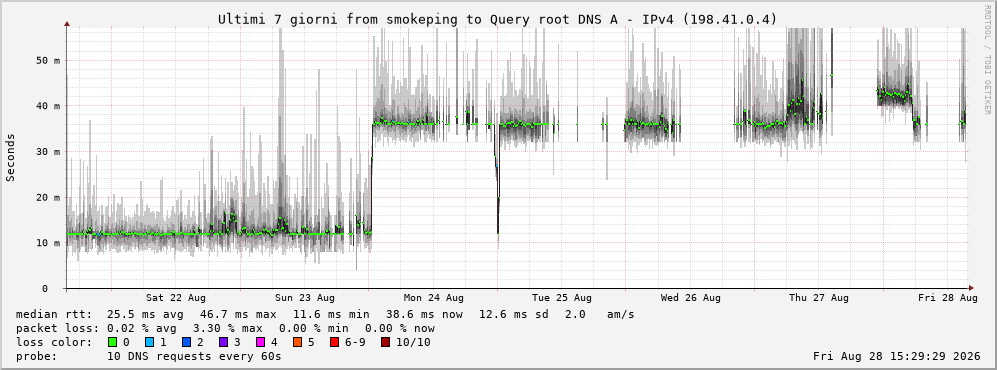
Task: Click the light blue loss color 1 swatch
Action: point(149,342)
